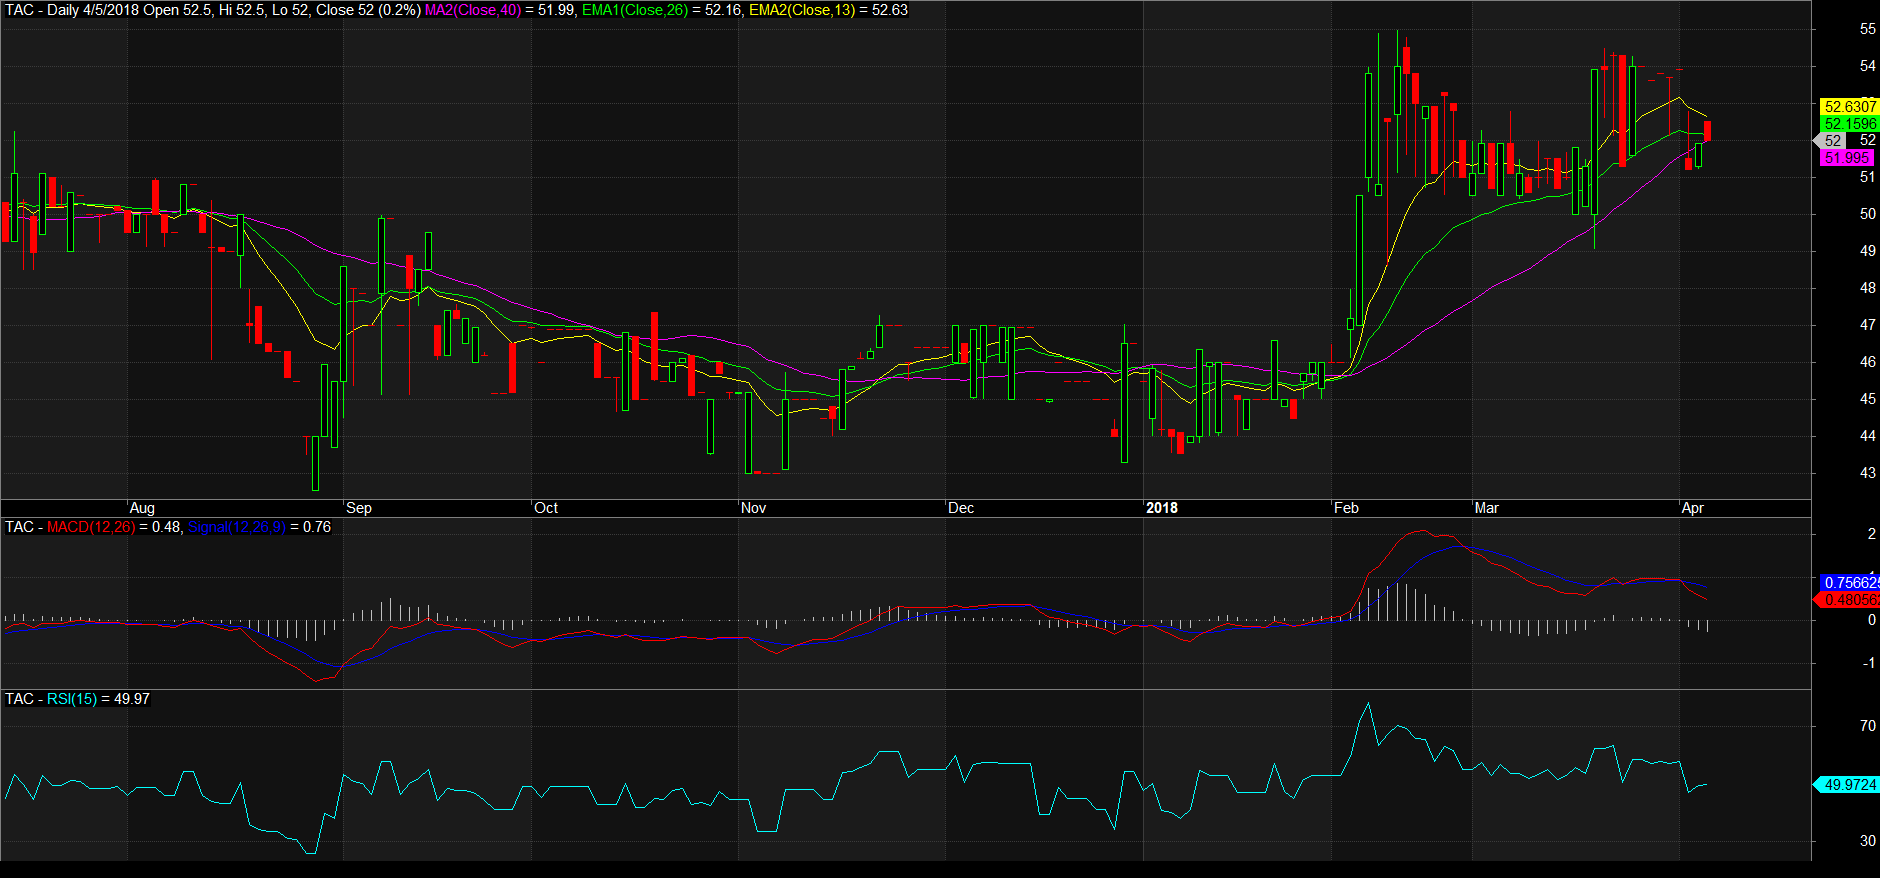Select the Signal(12,26,9) indicator label

click(x=236, y=527)
